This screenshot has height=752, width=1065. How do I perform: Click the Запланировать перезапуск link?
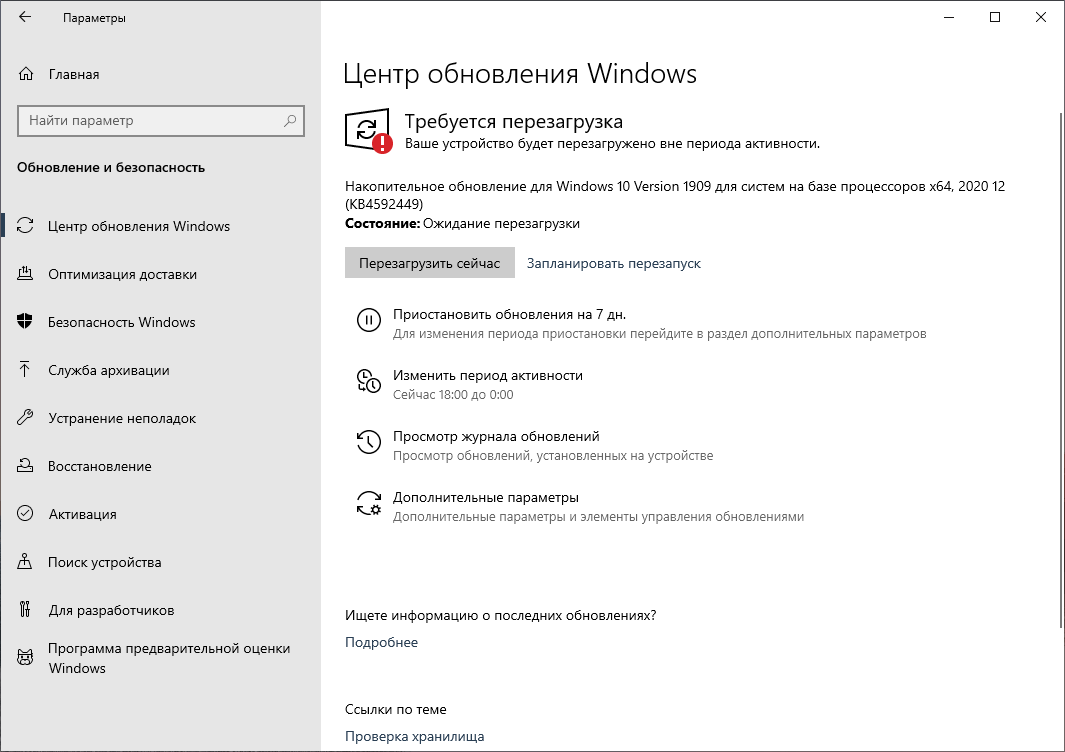(x=614, y=262)
